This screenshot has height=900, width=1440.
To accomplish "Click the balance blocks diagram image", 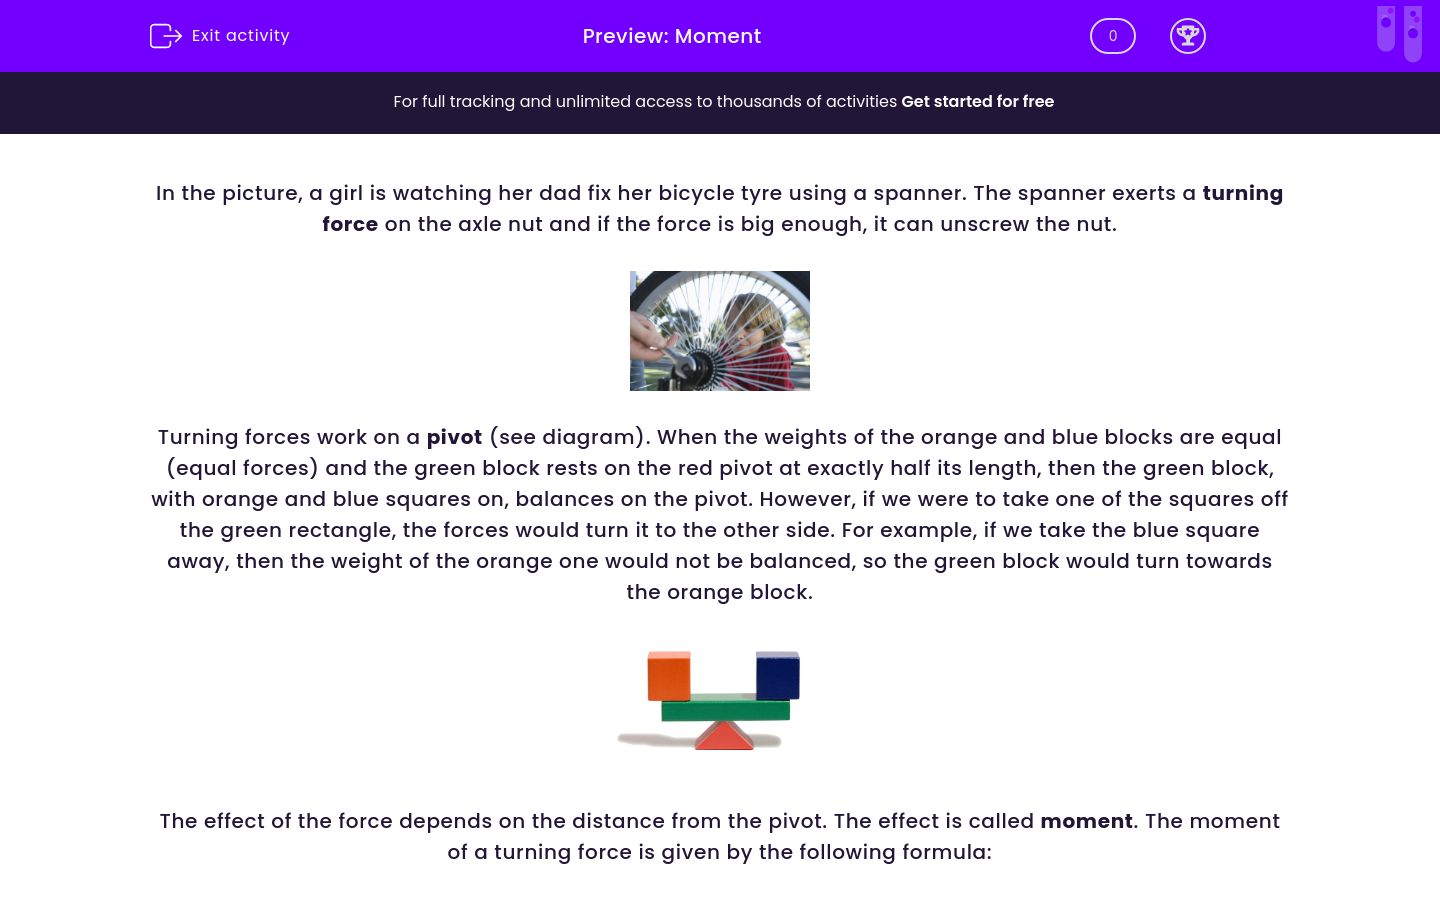I will (x=719, y=698).
